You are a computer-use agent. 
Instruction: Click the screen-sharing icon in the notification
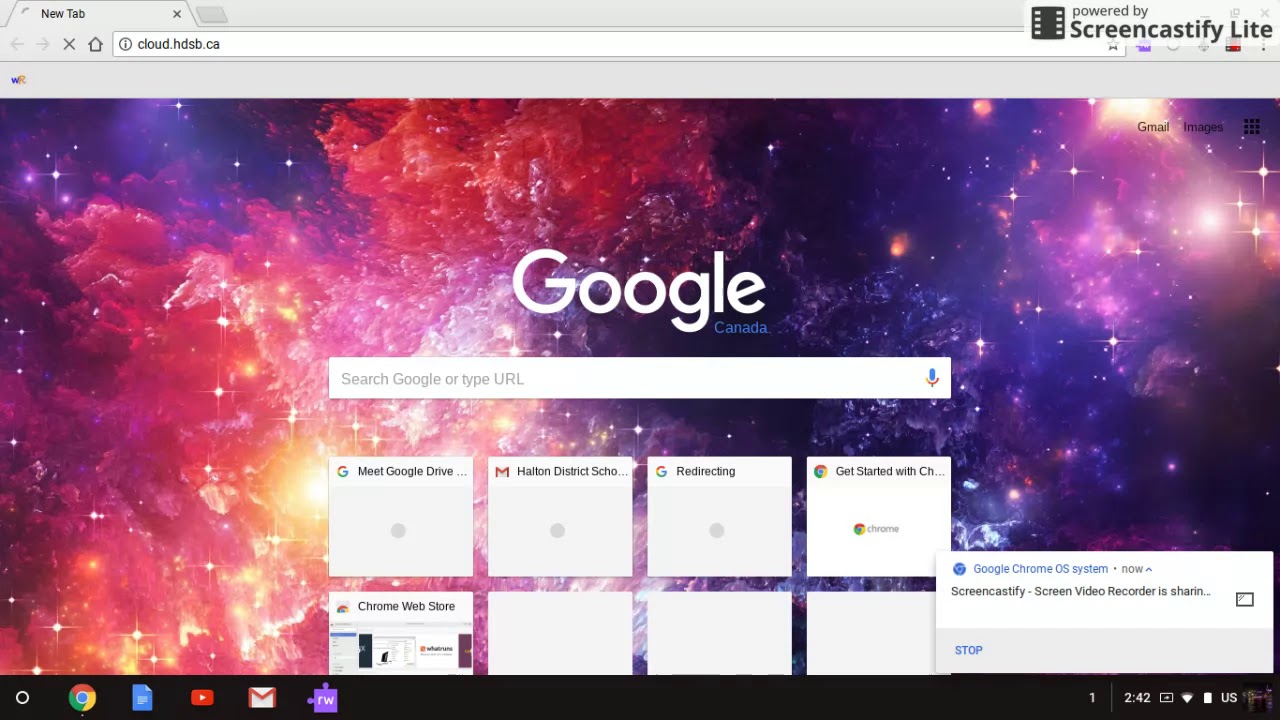(1245, 599)
